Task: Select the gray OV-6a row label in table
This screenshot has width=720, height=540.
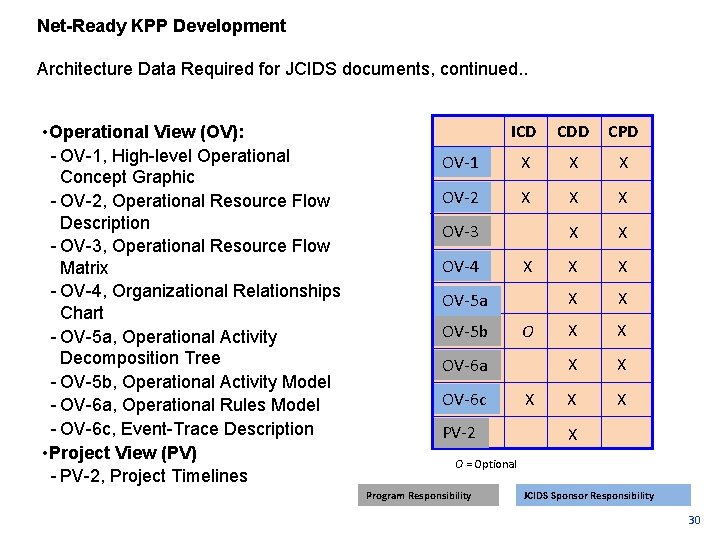Action: (467, 366)
